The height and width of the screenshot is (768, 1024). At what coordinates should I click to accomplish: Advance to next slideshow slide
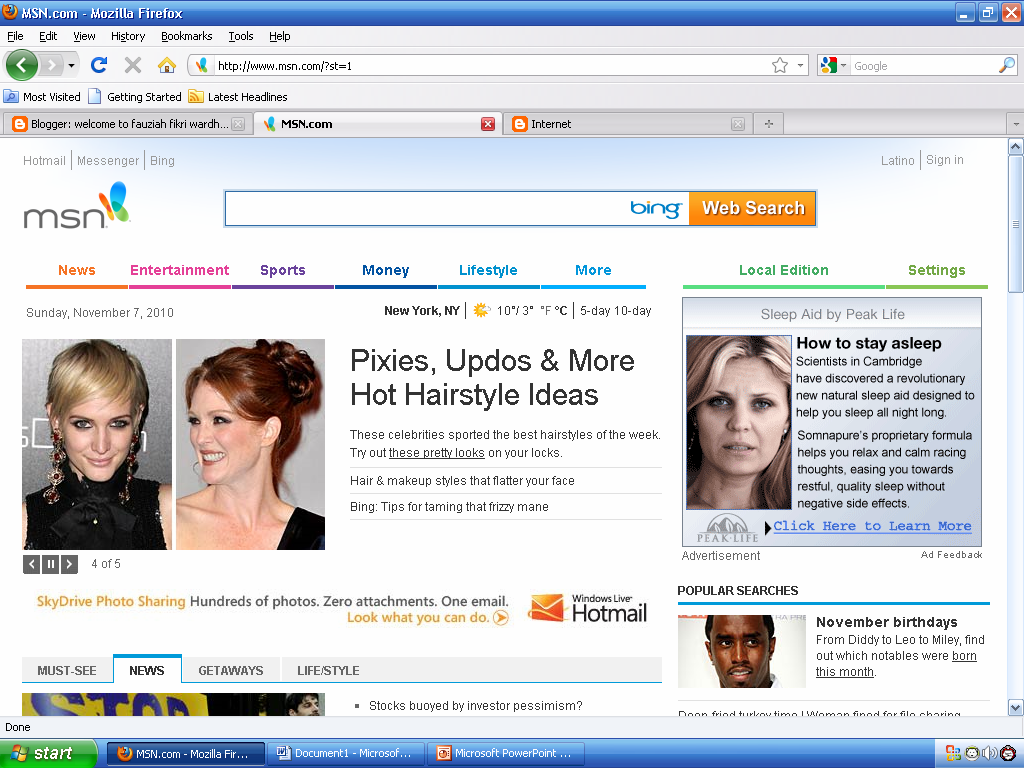tap(69, 564)
